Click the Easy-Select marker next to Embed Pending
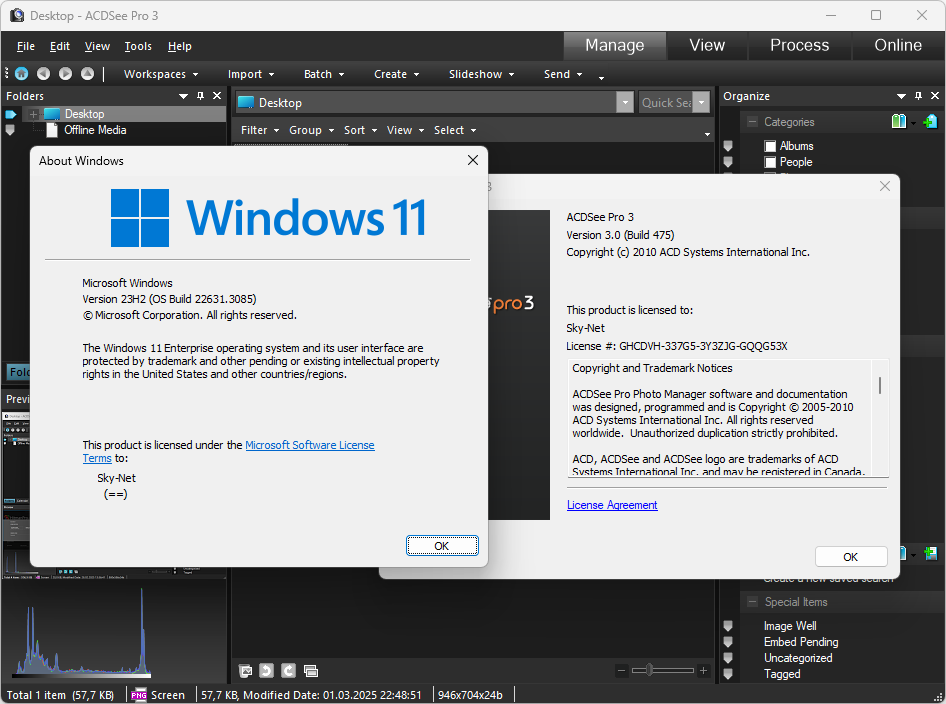This screenshot has height=704, width=946. pyautogui.click(x=728, y=642)
